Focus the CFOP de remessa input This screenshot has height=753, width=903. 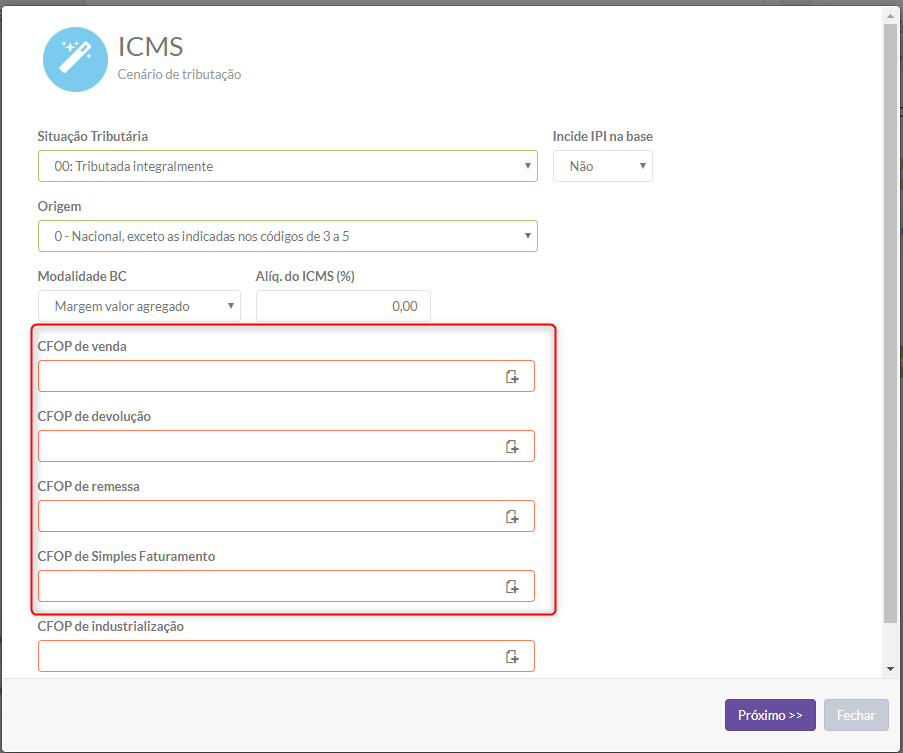pos(286,516)
